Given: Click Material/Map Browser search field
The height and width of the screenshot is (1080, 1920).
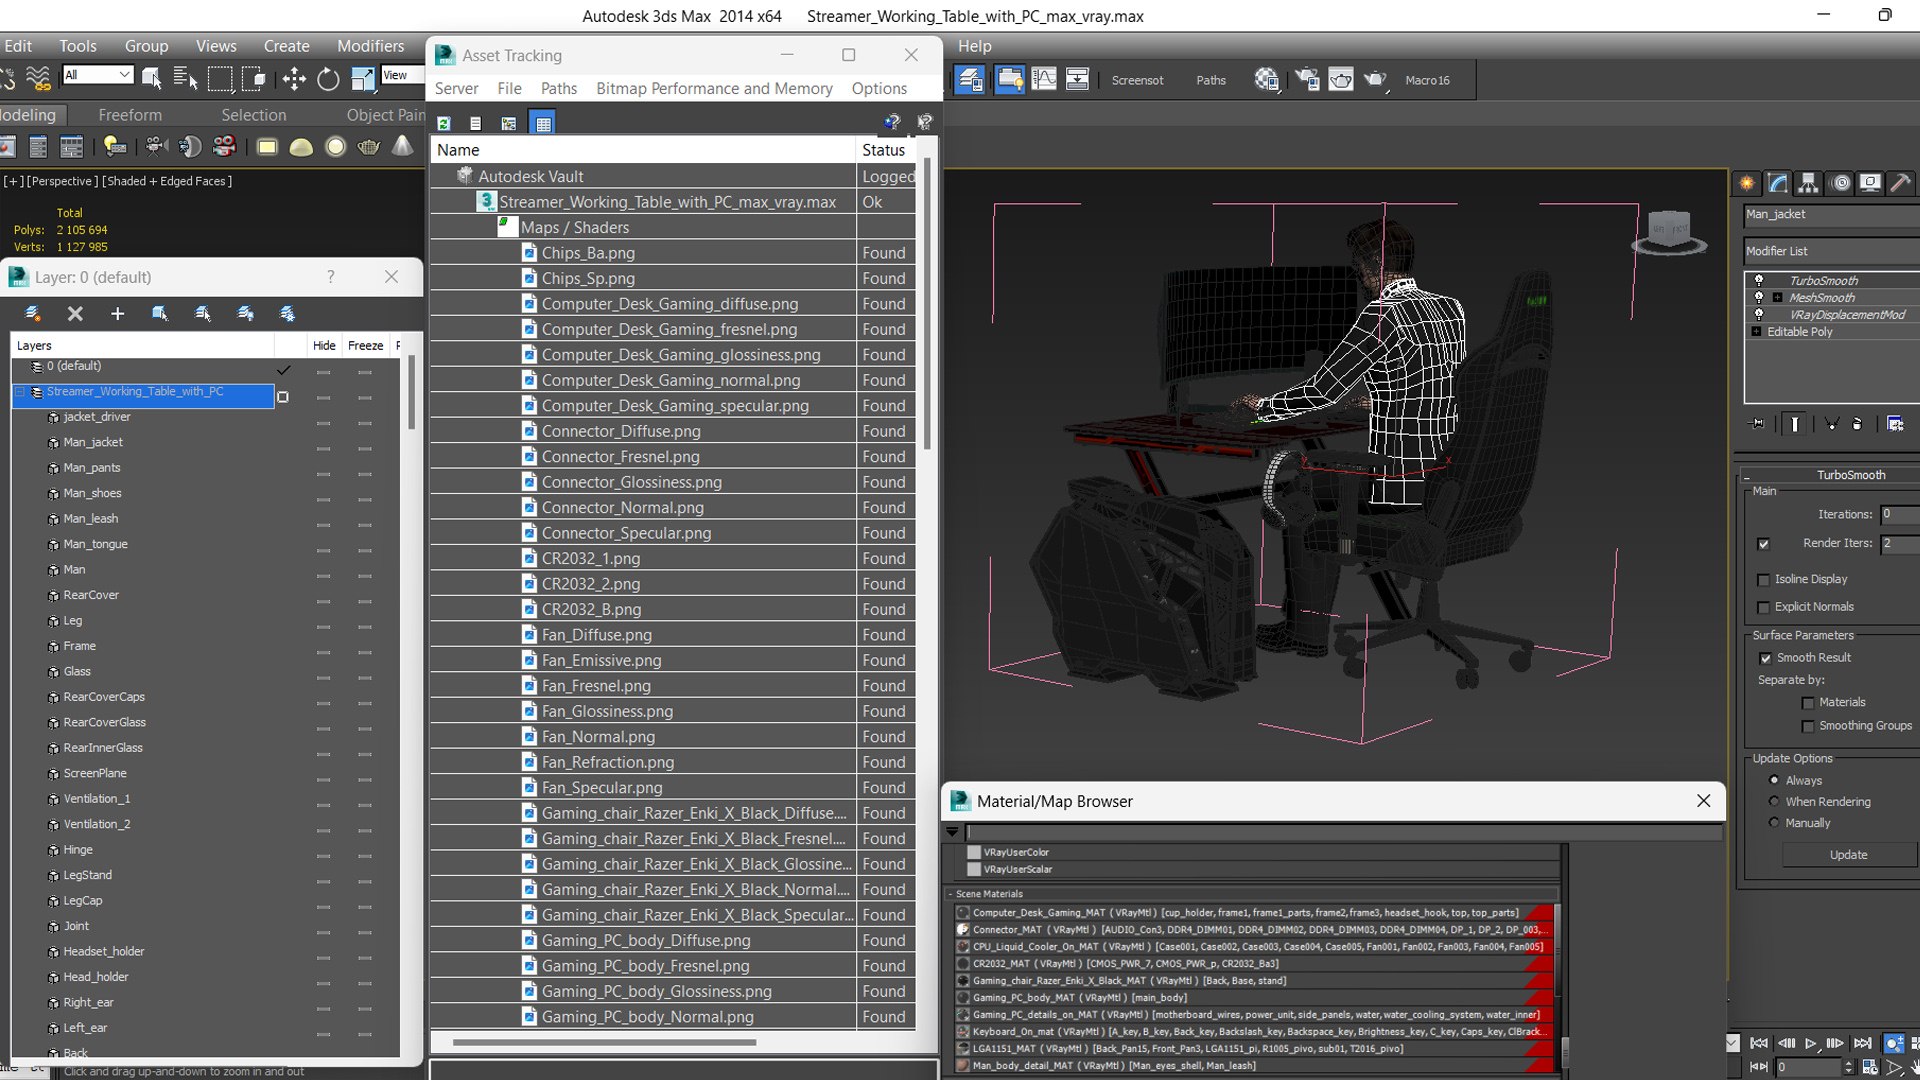Looking at the screenshot, I should pyautogui.click(x=1344, y=831).
